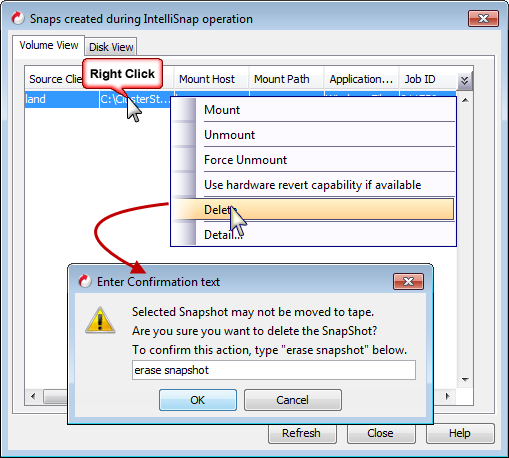The width and height of the screenshot is (509, 458).
Task: Close the Snaps created during IntelliSnap window
Action: (x=483, y=18)
